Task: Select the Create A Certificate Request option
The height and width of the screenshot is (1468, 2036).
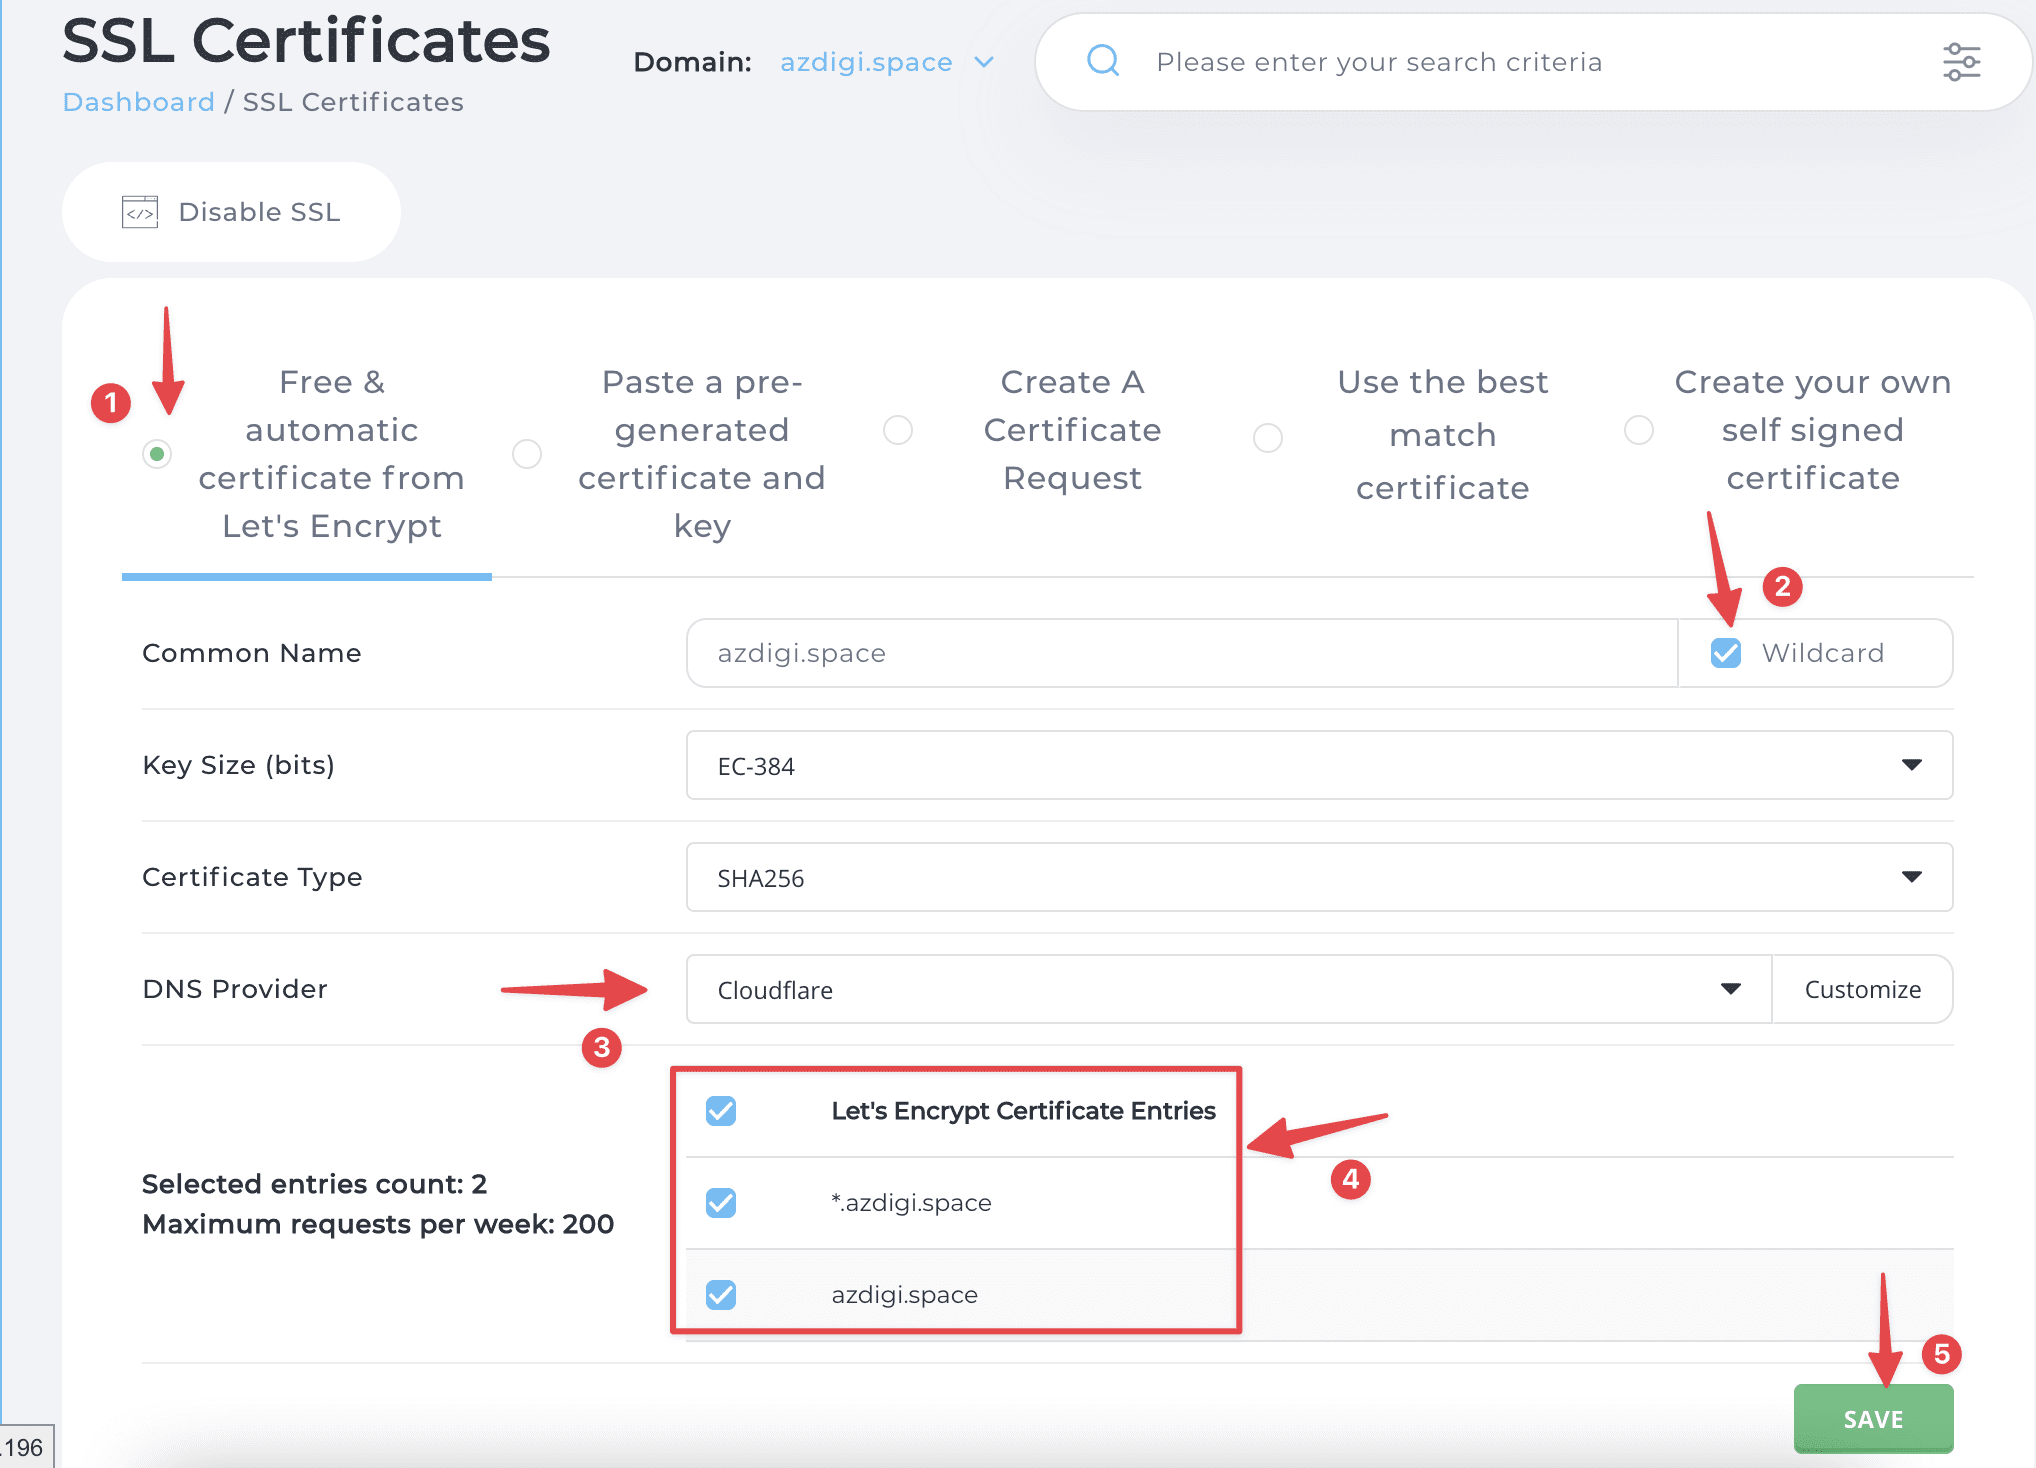Action: pos(898,430)
